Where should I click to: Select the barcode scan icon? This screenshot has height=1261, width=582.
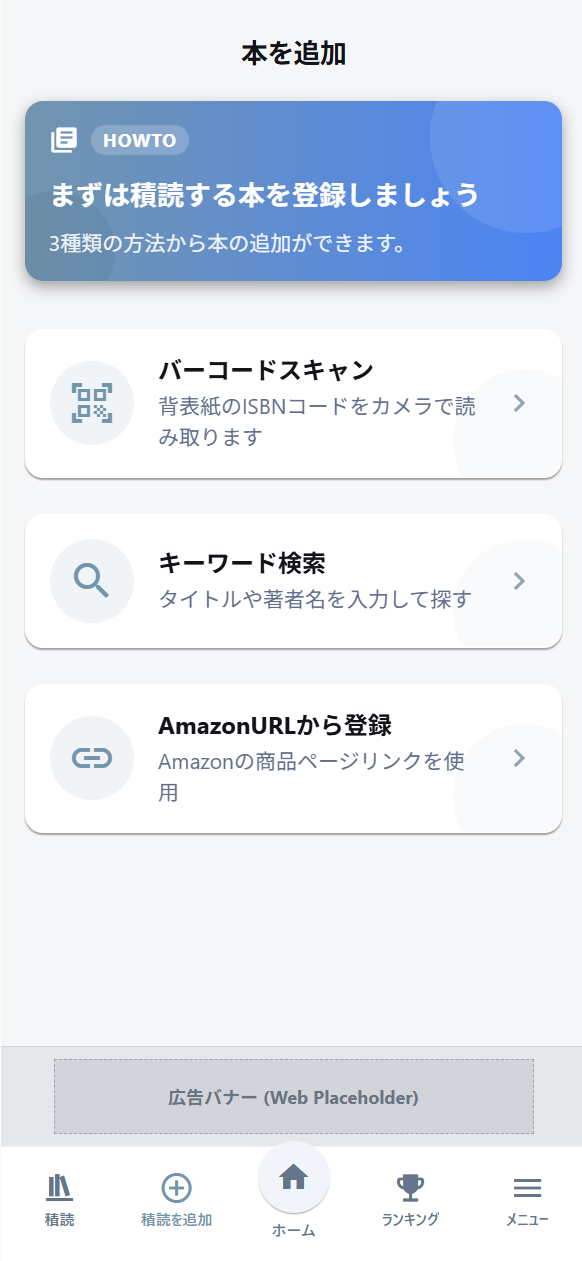pyautogui.click(x=92, y=403)
